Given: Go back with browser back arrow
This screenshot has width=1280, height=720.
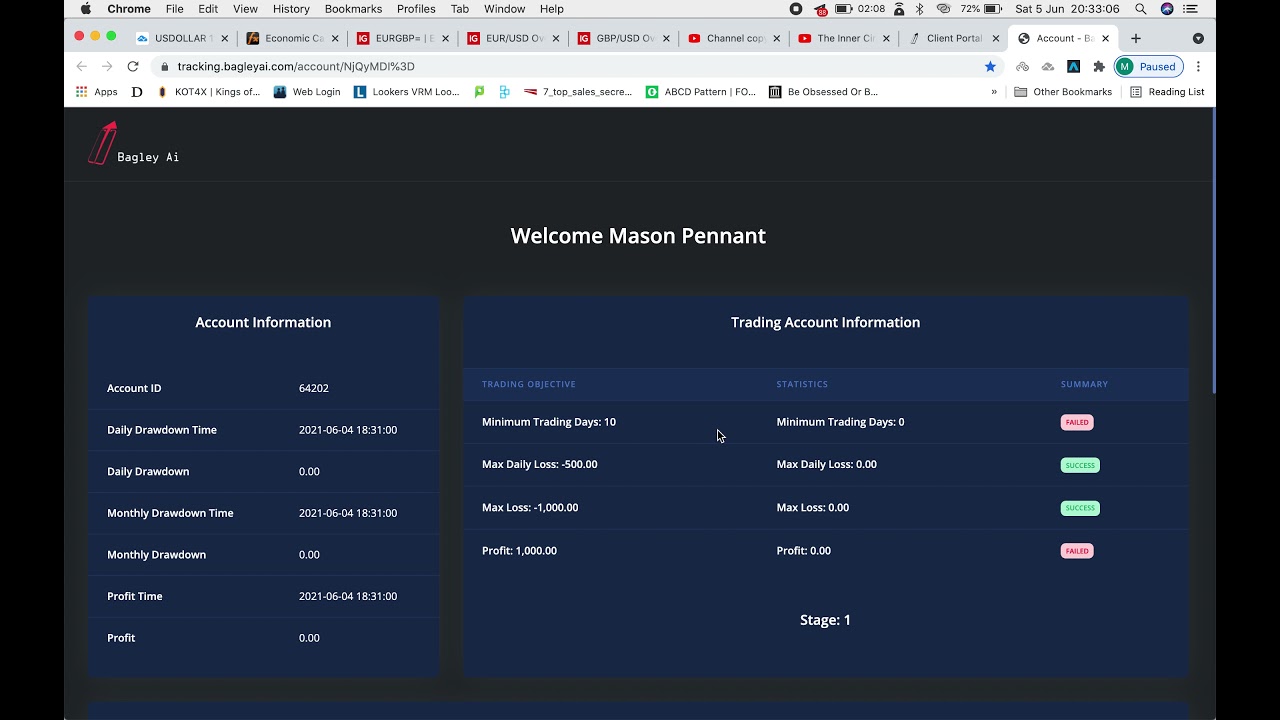Looking at the screenshot, I should (82, 66).
